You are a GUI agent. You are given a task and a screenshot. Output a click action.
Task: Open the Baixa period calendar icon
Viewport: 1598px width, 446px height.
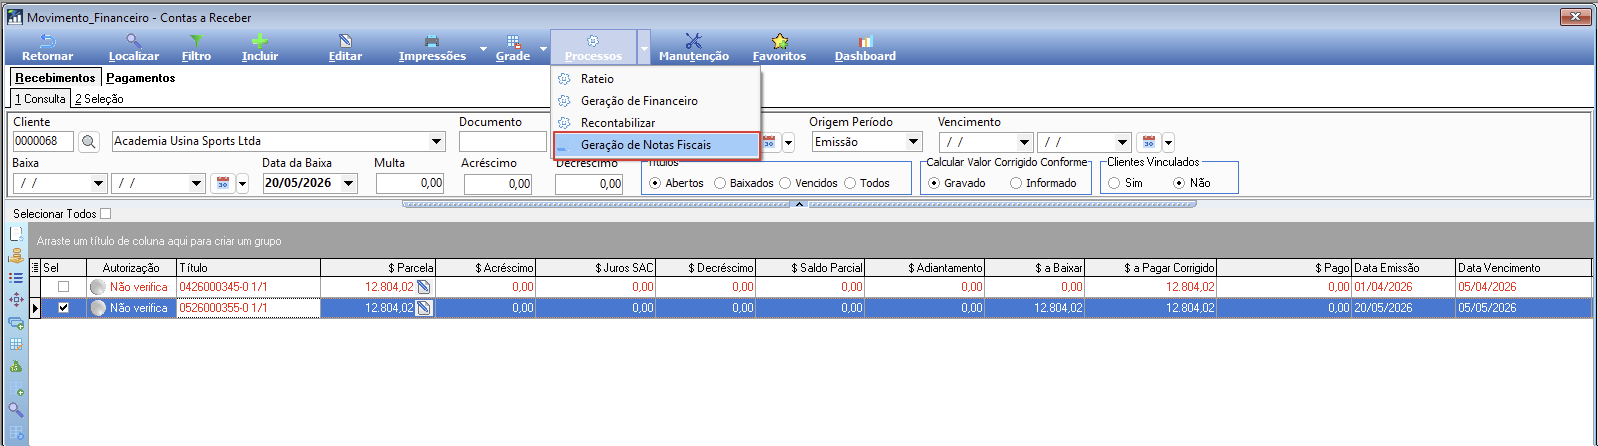223,183
